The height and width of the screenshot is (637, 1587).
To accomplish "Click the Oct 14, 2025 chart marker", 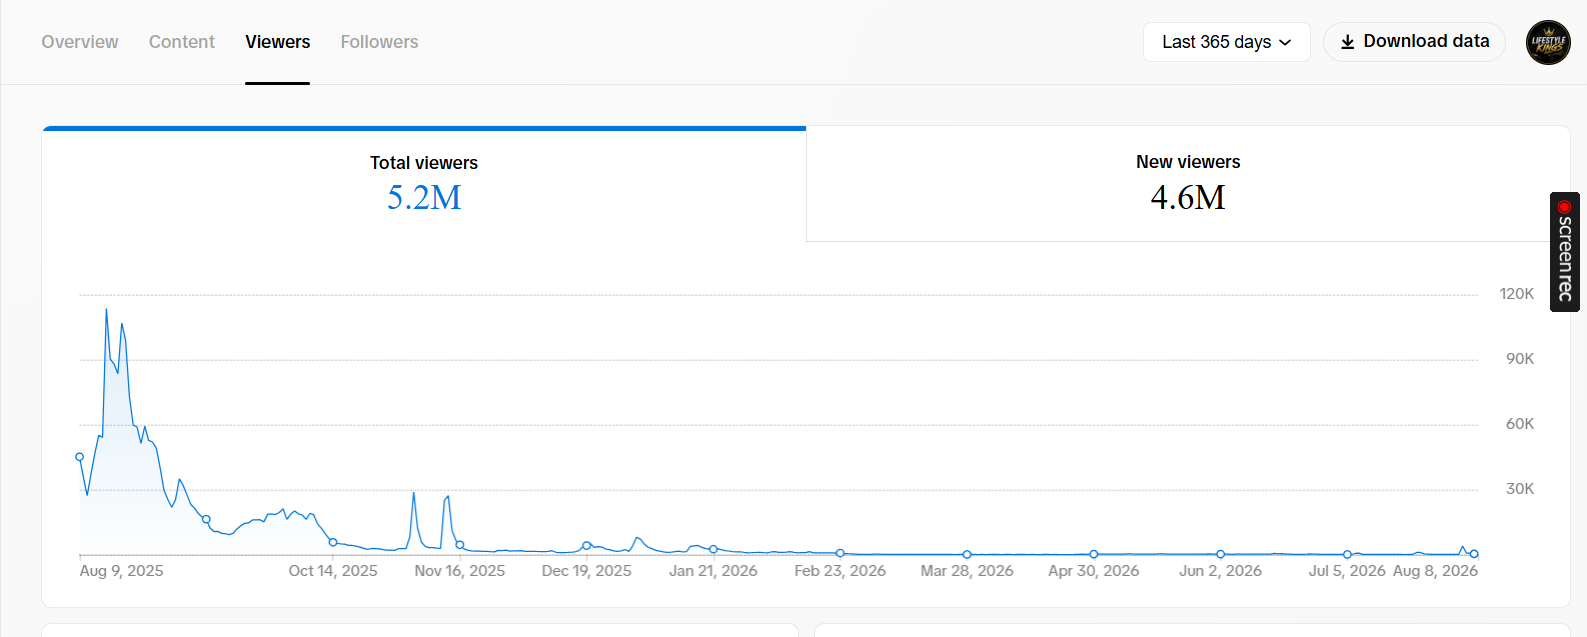I will coord(333,542).
